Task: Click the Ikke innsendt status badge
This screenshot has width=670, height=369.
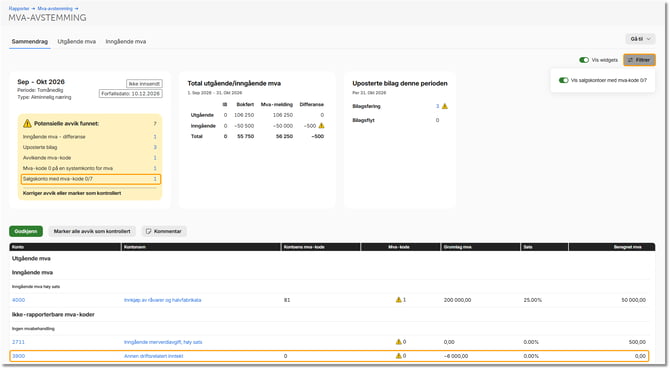Action: click(144, 84)
